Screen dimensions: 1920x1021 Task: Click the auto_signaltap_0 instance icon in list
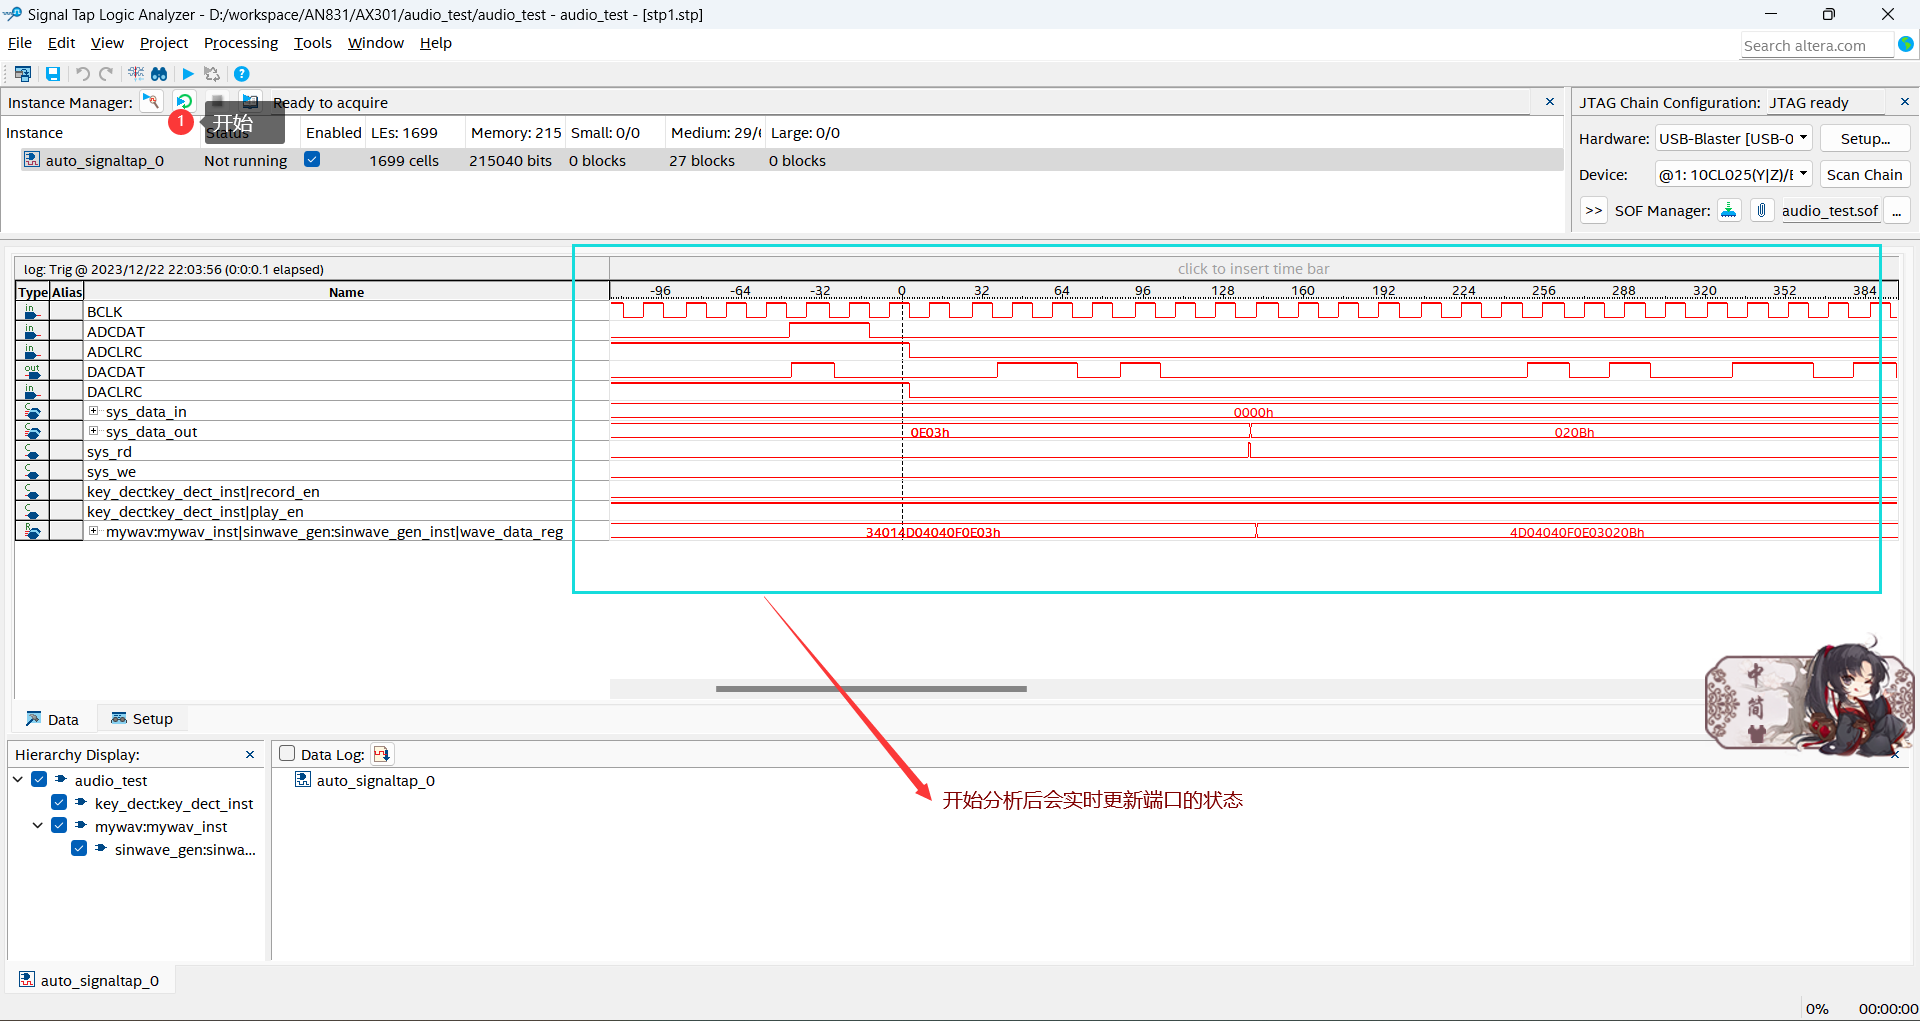[32, 160]
